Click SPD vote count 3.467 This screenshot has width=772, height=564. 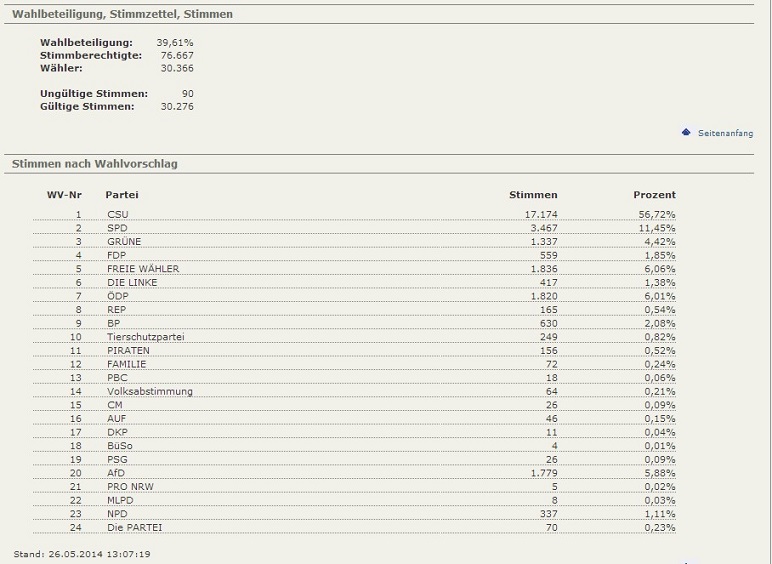(x=544, y=228)
